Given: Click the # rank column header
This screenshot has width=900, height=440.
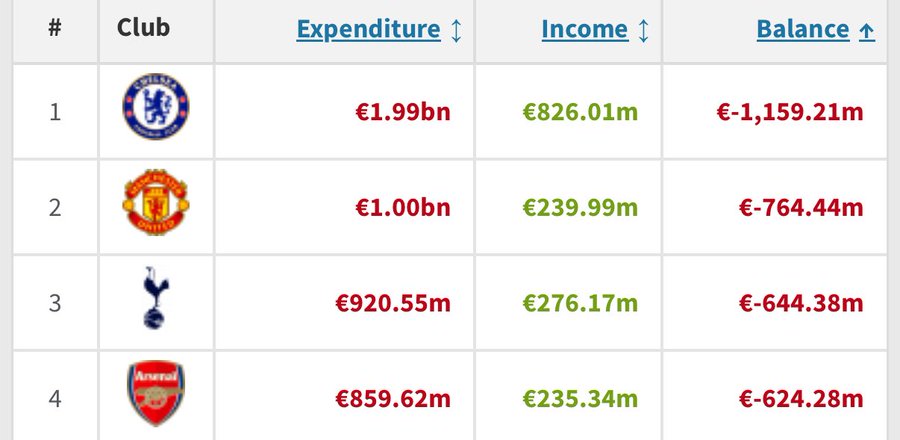Looking at the screenshot, I should click(55, 27).
